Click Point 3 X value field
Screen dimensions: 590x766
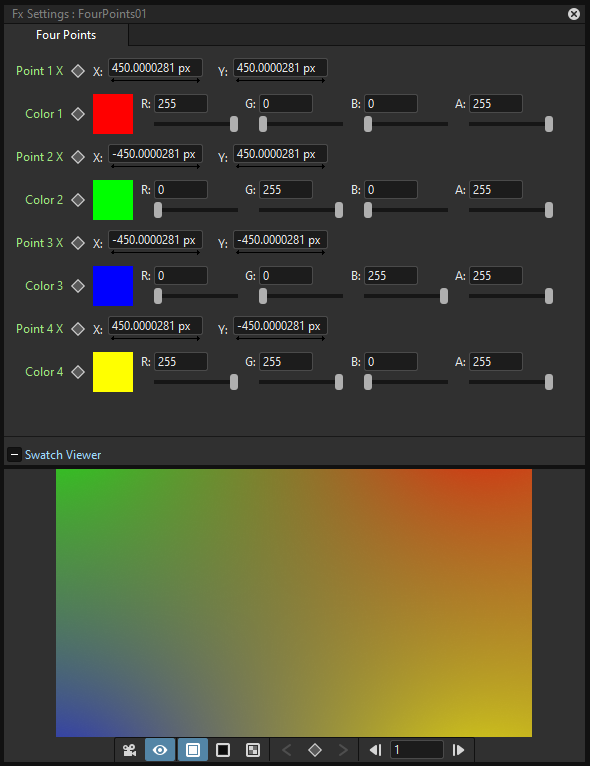click(155, 240)
